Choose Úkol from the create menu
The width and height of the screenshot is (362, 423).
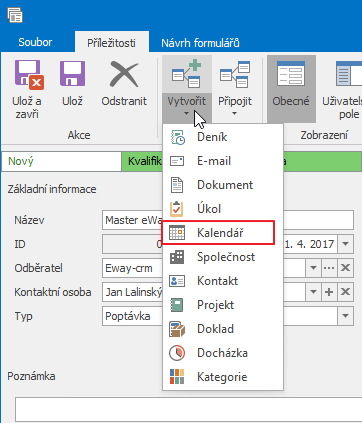coord(223,209)
